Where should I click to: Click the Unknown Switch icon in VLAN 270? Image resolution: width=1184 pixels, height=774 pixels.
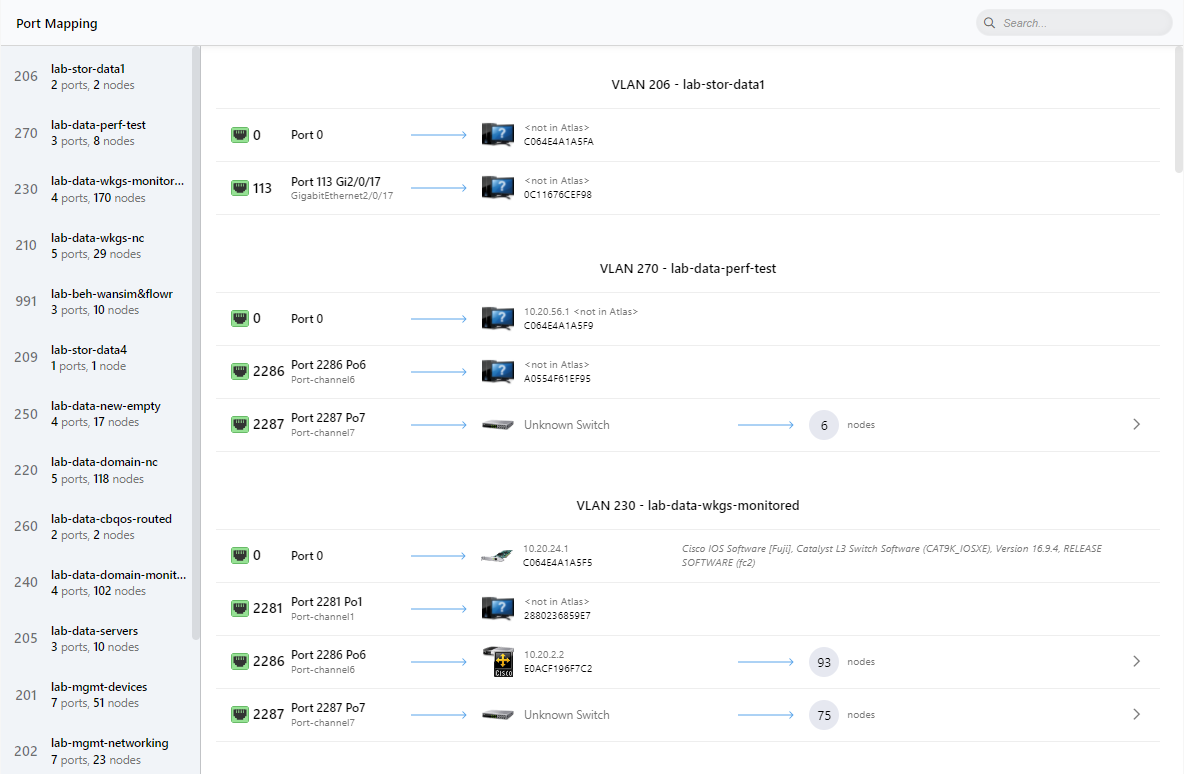pos(498,425)
